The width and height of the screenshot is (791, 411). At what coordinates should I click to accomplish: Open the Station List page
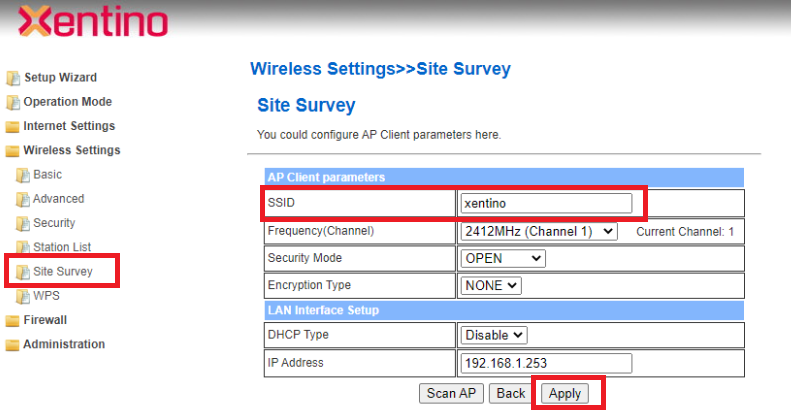(x=62, y=247)
